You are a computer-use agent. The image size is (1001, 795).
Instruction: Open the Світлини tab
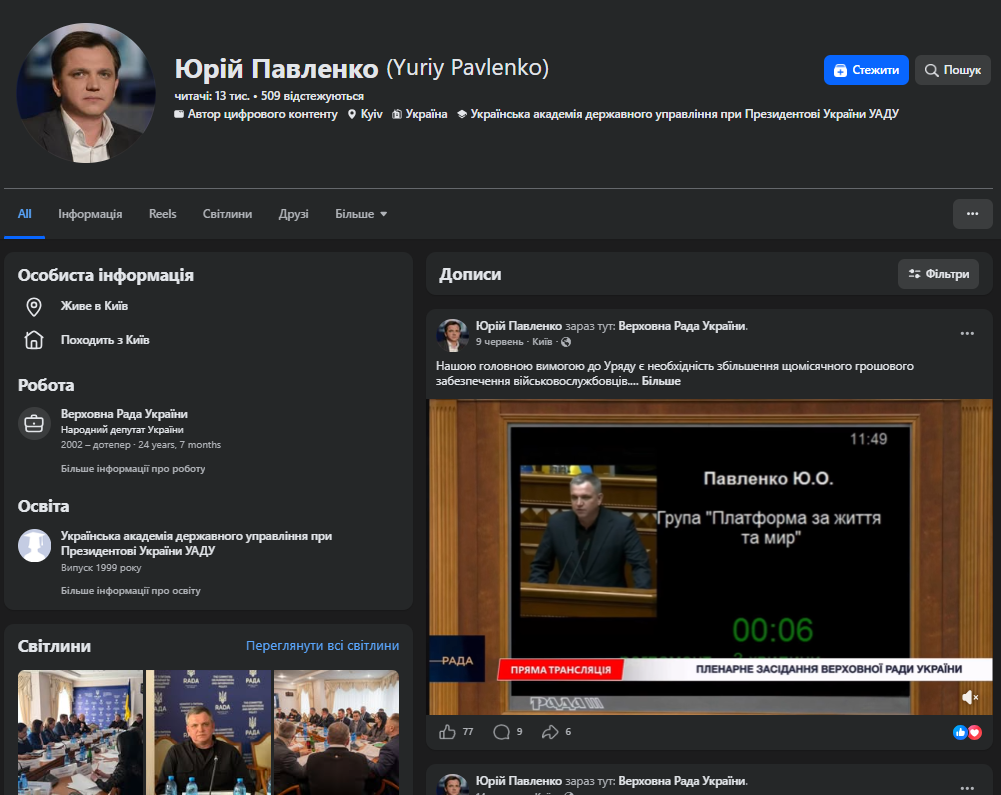tap(227, 214)
